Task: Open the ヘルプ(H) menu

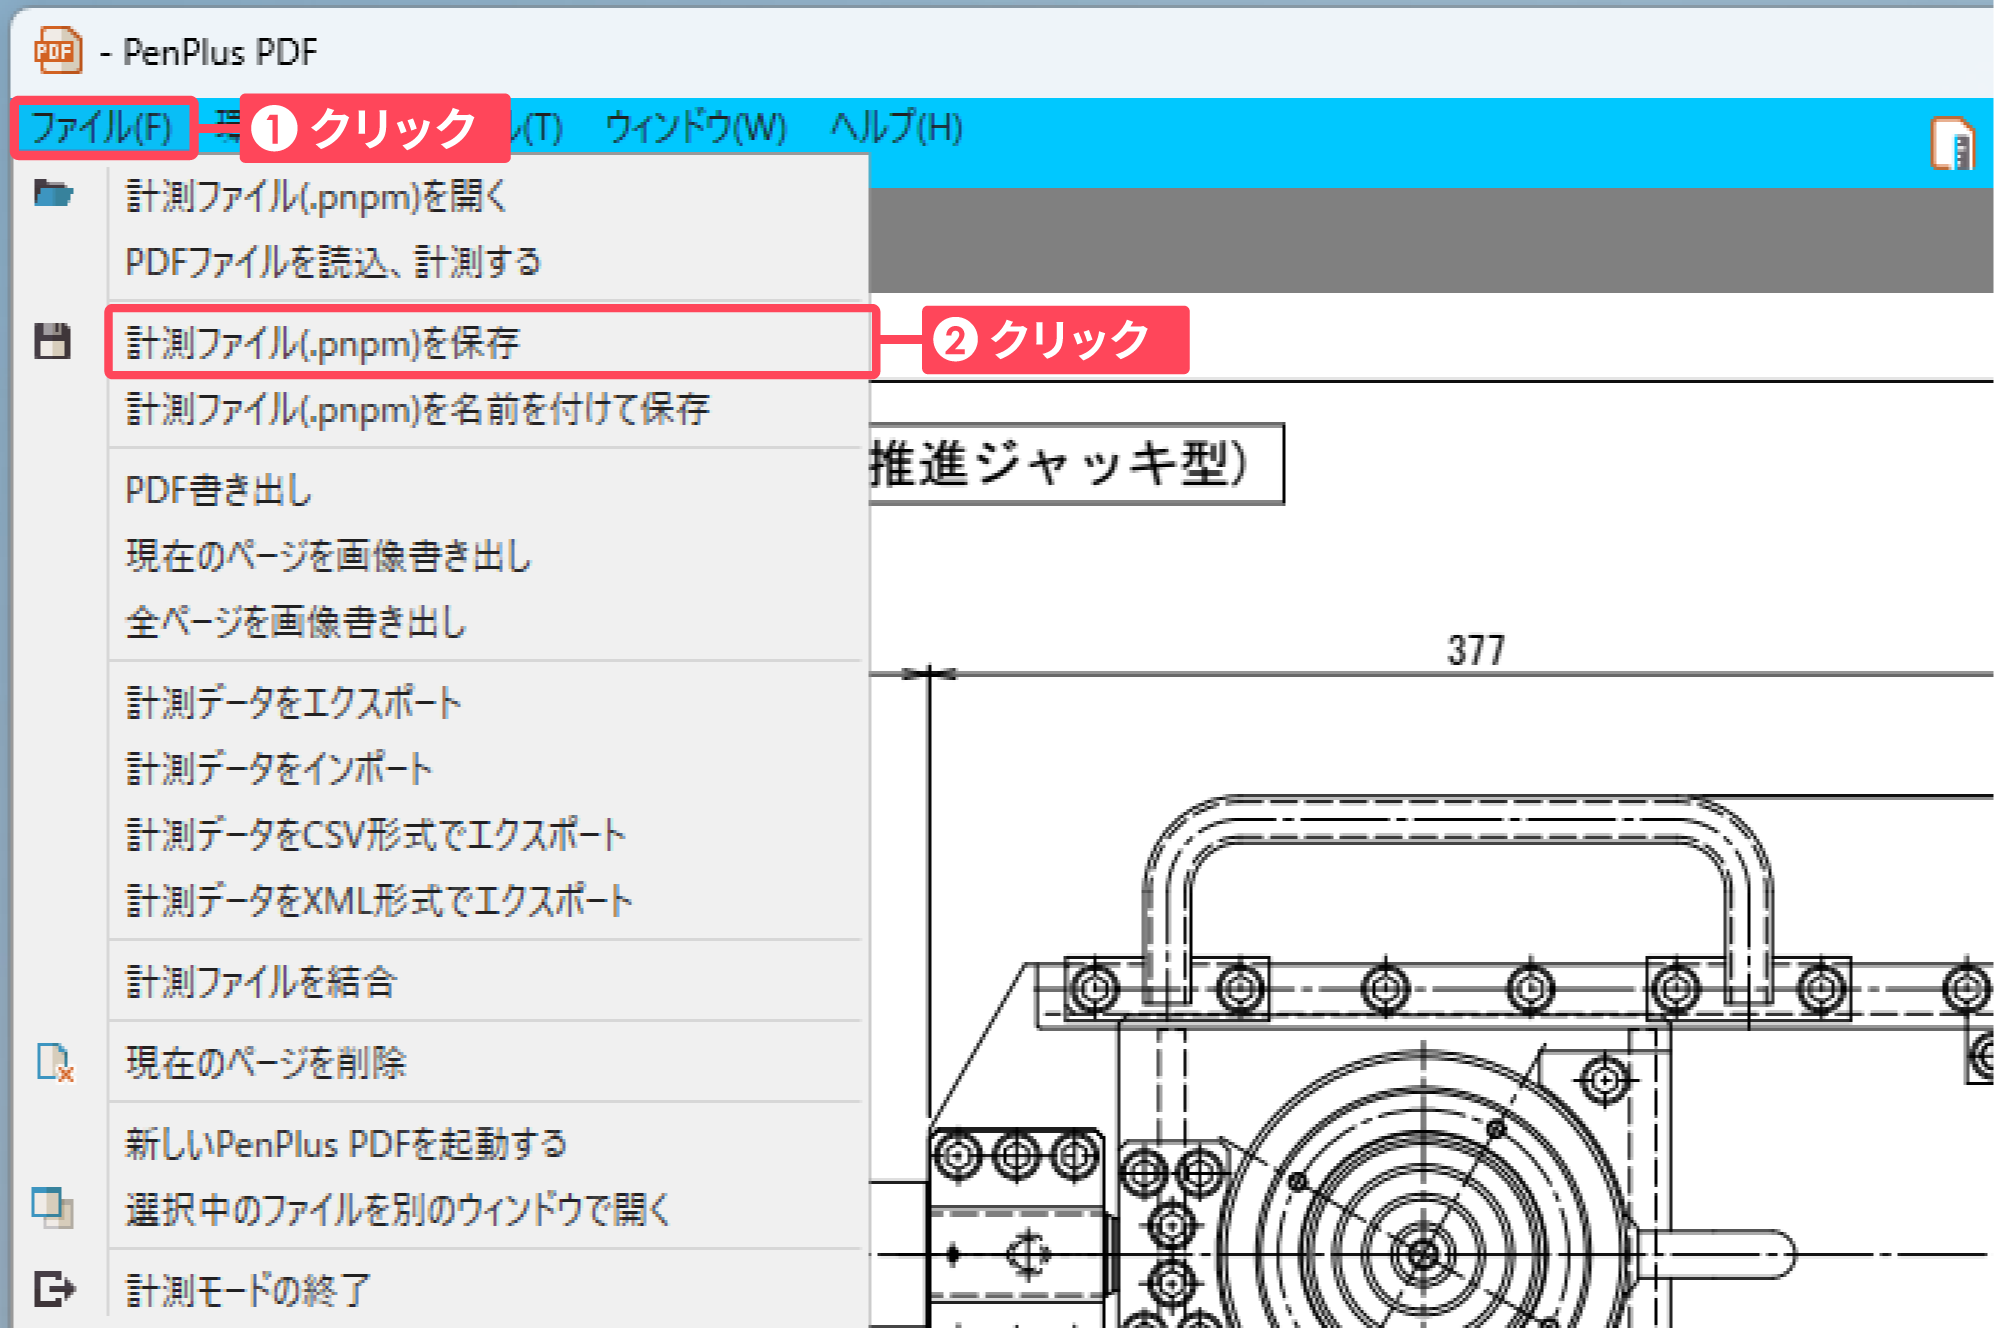Action: click(896, 128)
